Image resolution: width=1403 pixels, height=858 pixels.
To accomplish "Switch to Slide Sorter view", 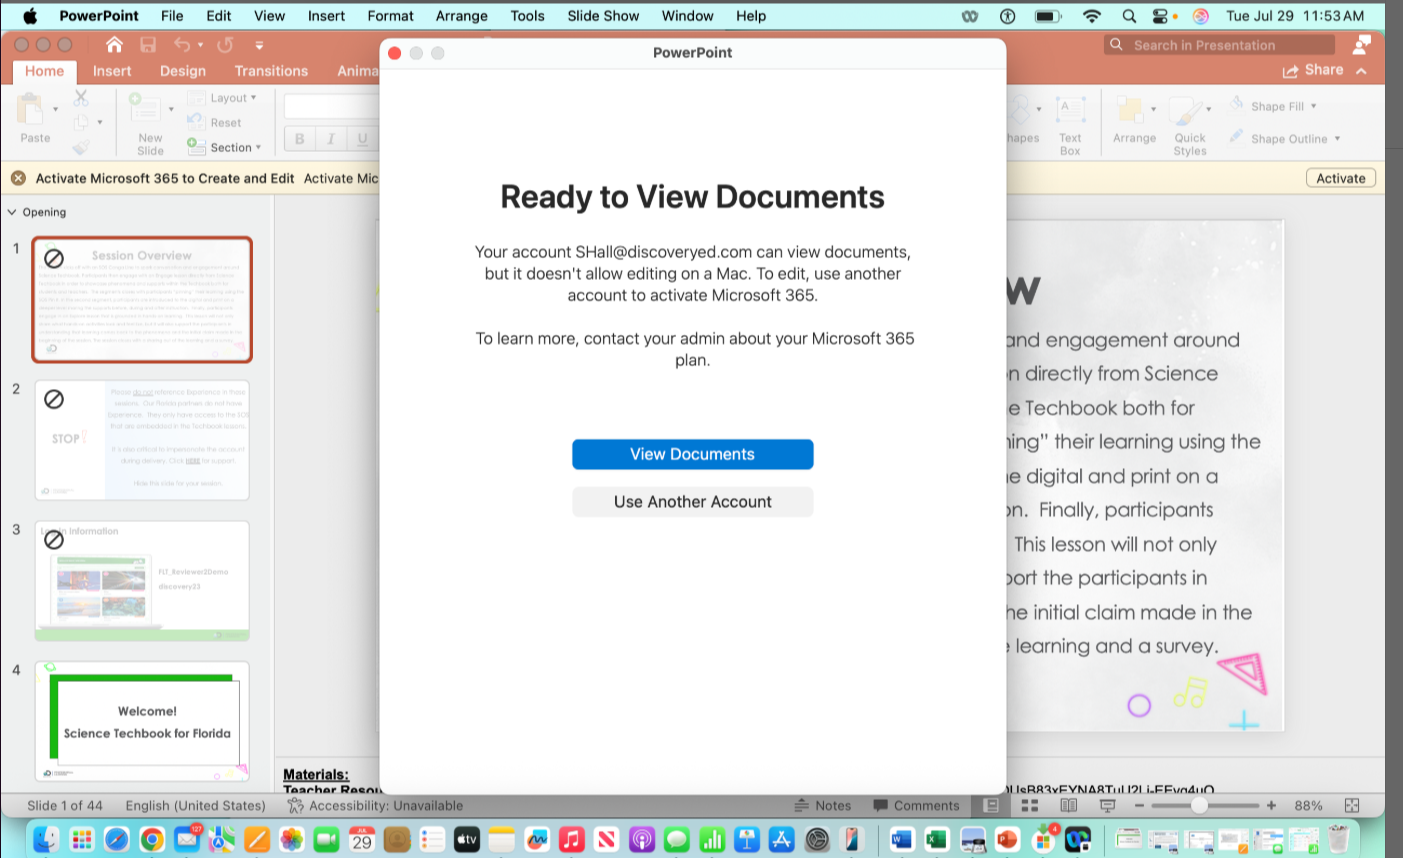I will pyautogui.click(x=1030, y=805).
